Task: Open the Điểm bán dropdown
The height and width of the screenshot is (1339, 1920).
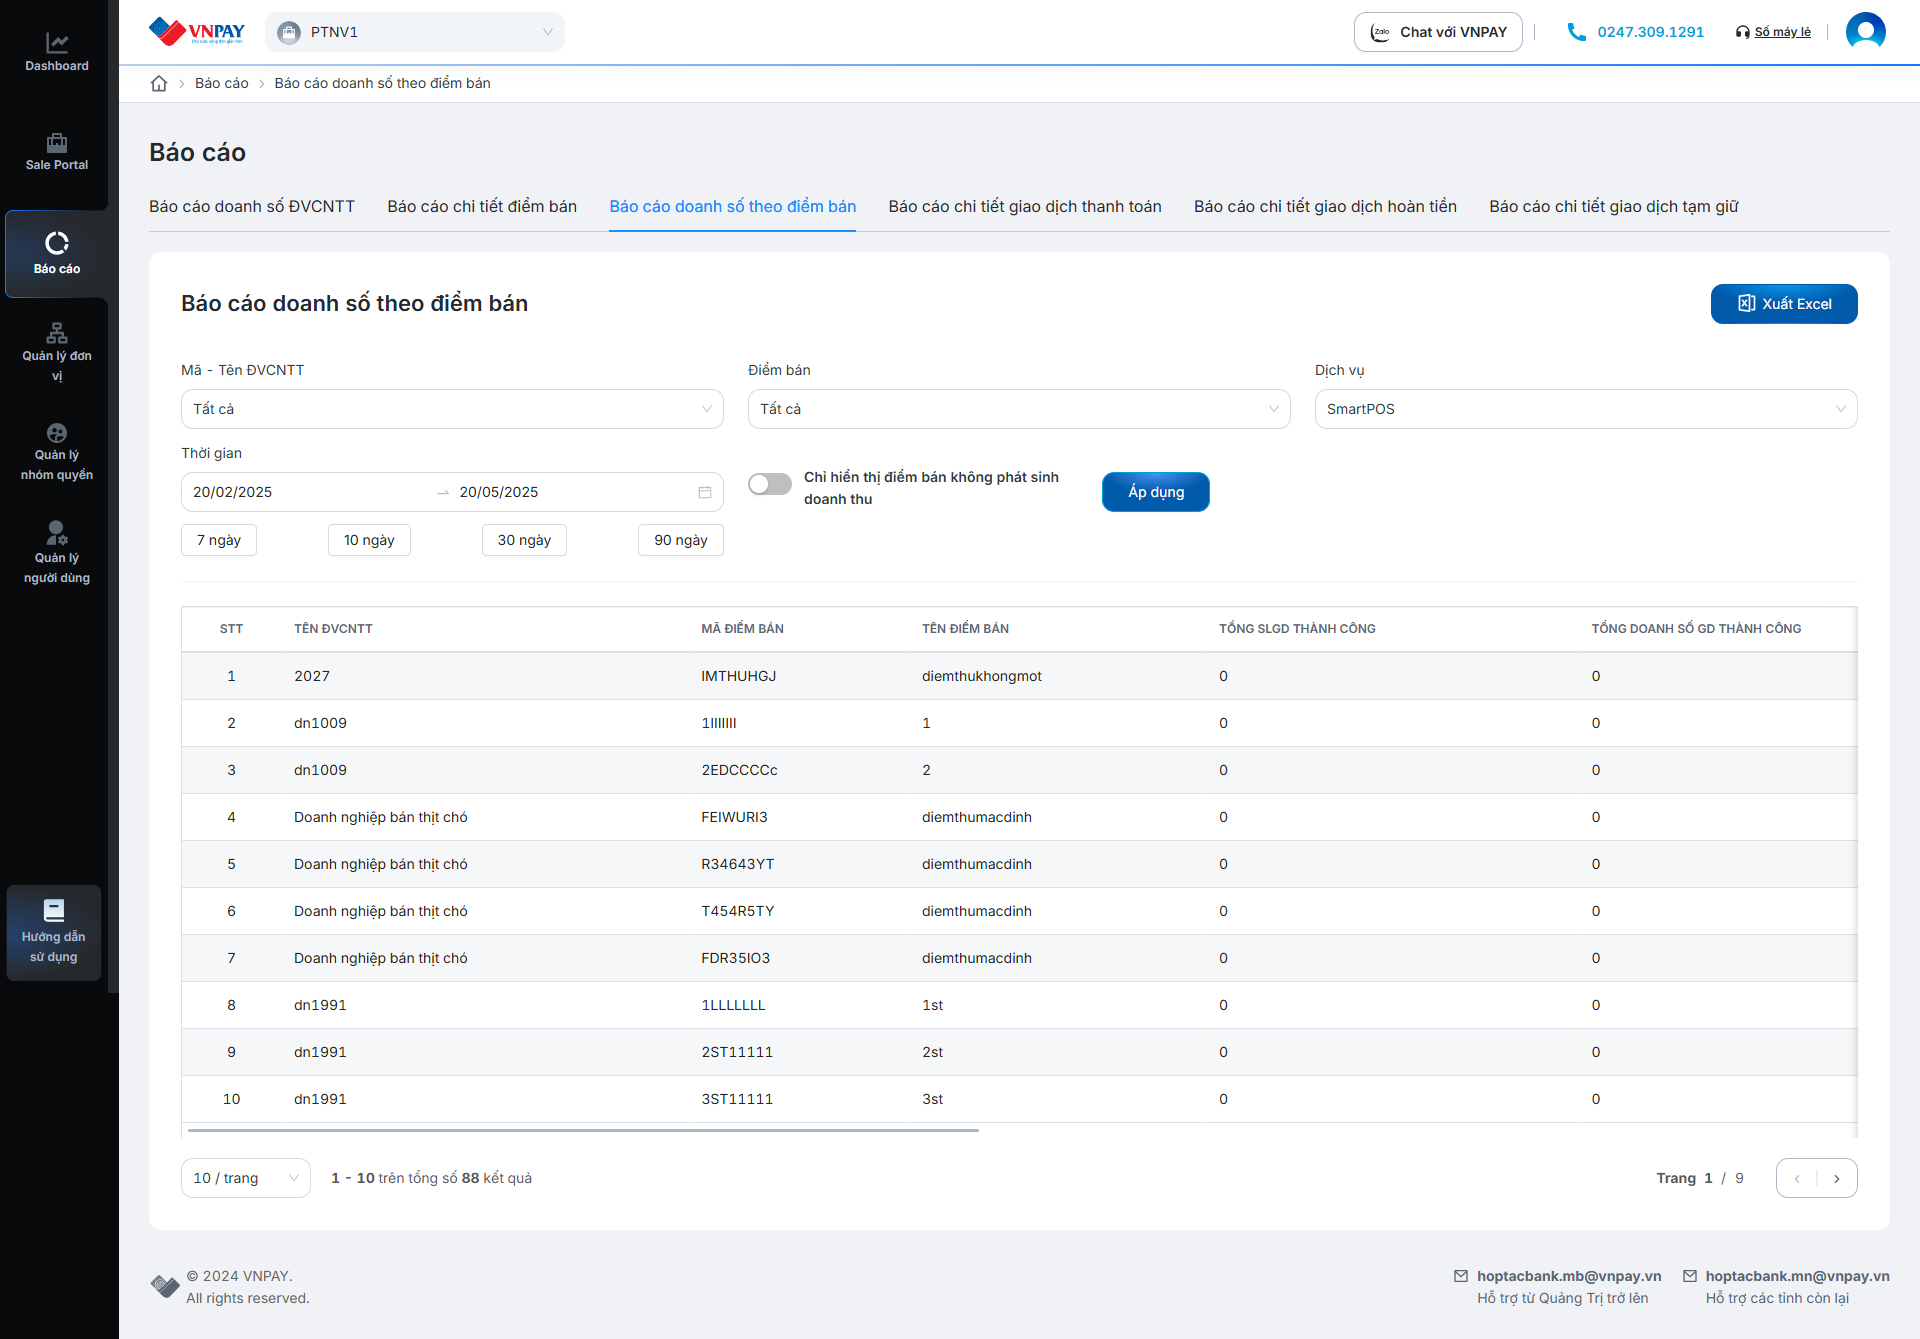Action: 1019,409
